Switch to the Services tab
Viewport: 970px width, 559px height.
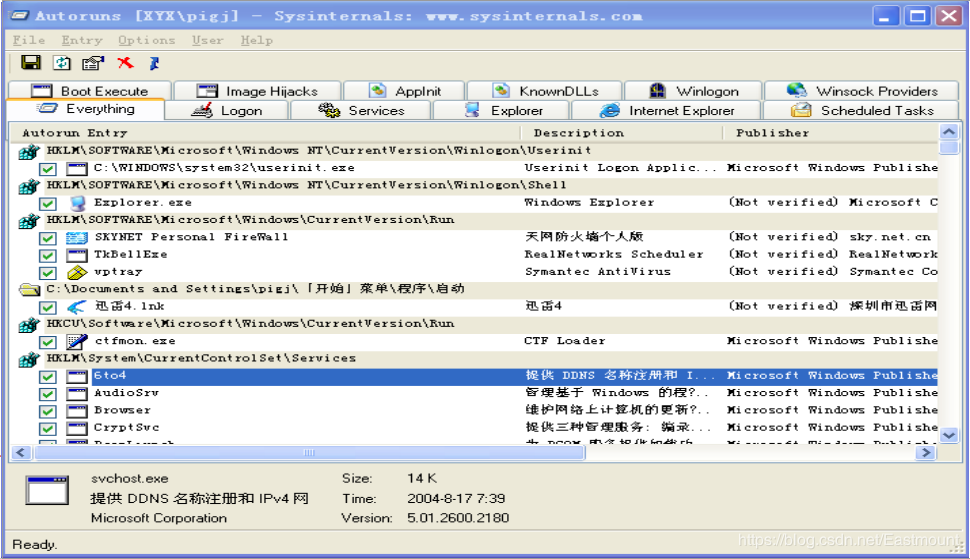pos(361,111)
